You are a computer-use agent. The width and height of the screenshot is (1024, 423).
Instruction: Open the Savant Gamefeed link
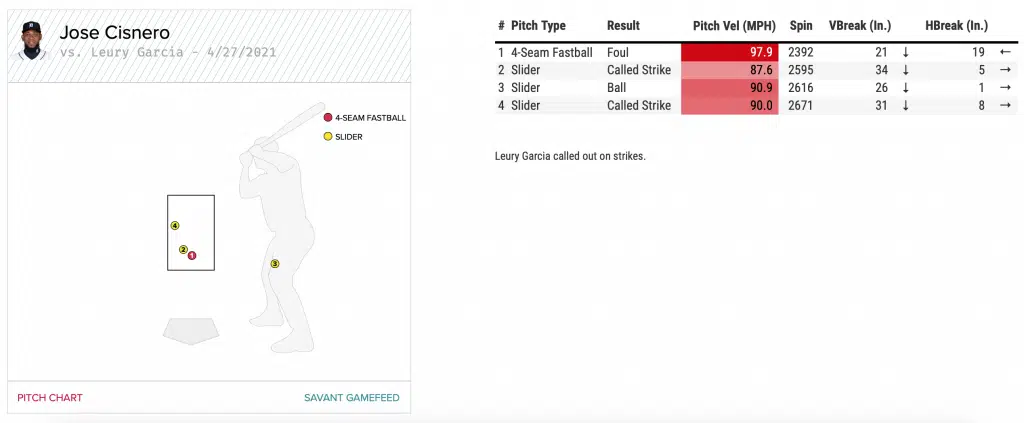[351, 398]
